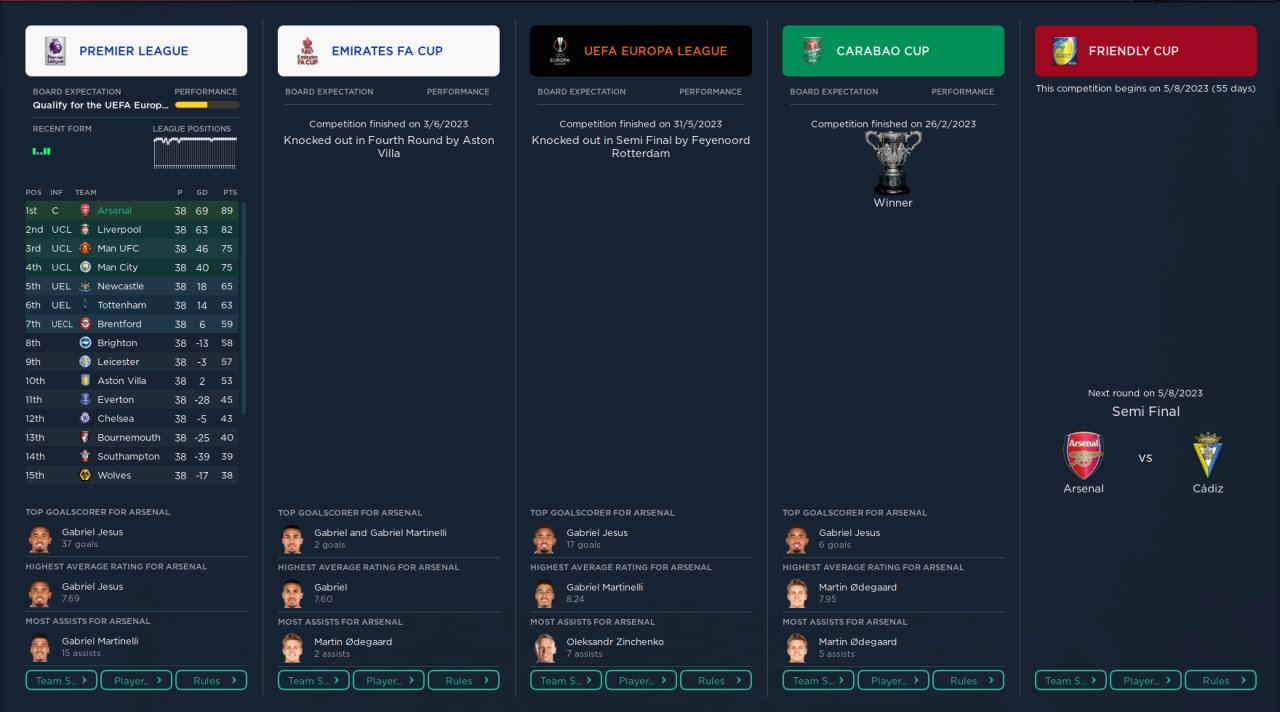Image resolution: width=1280 pixels, height=712 pixels.
Task: Click 'Semi Final' text in Friendly Cup
Action: [x=1146, y=411]
